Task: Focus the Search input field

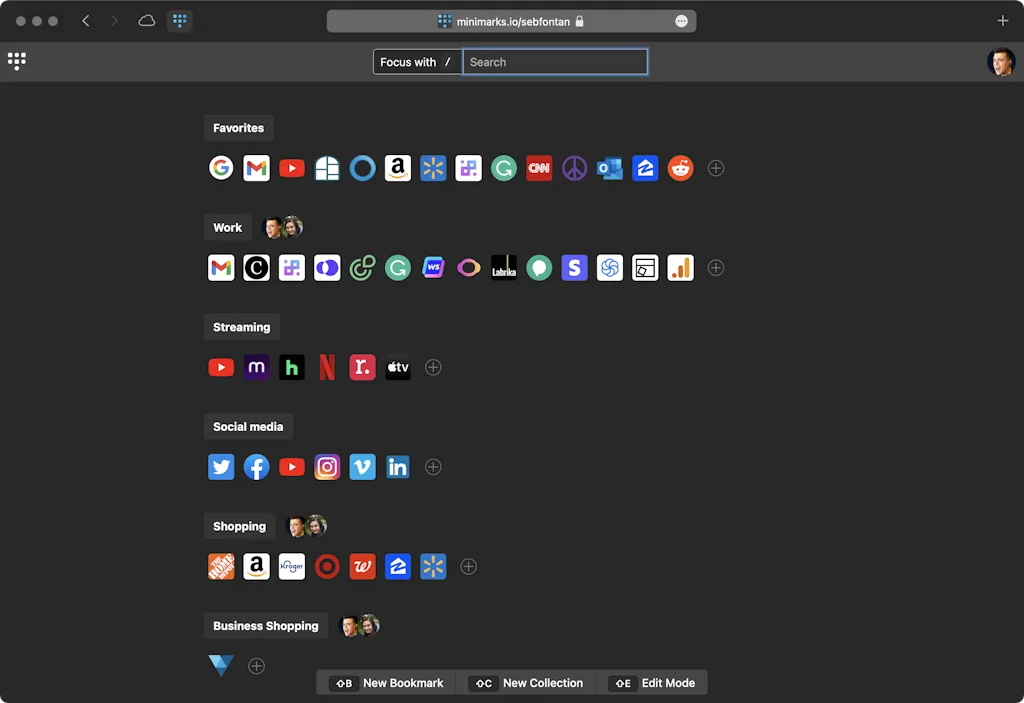Action: (x=555, y=62)
